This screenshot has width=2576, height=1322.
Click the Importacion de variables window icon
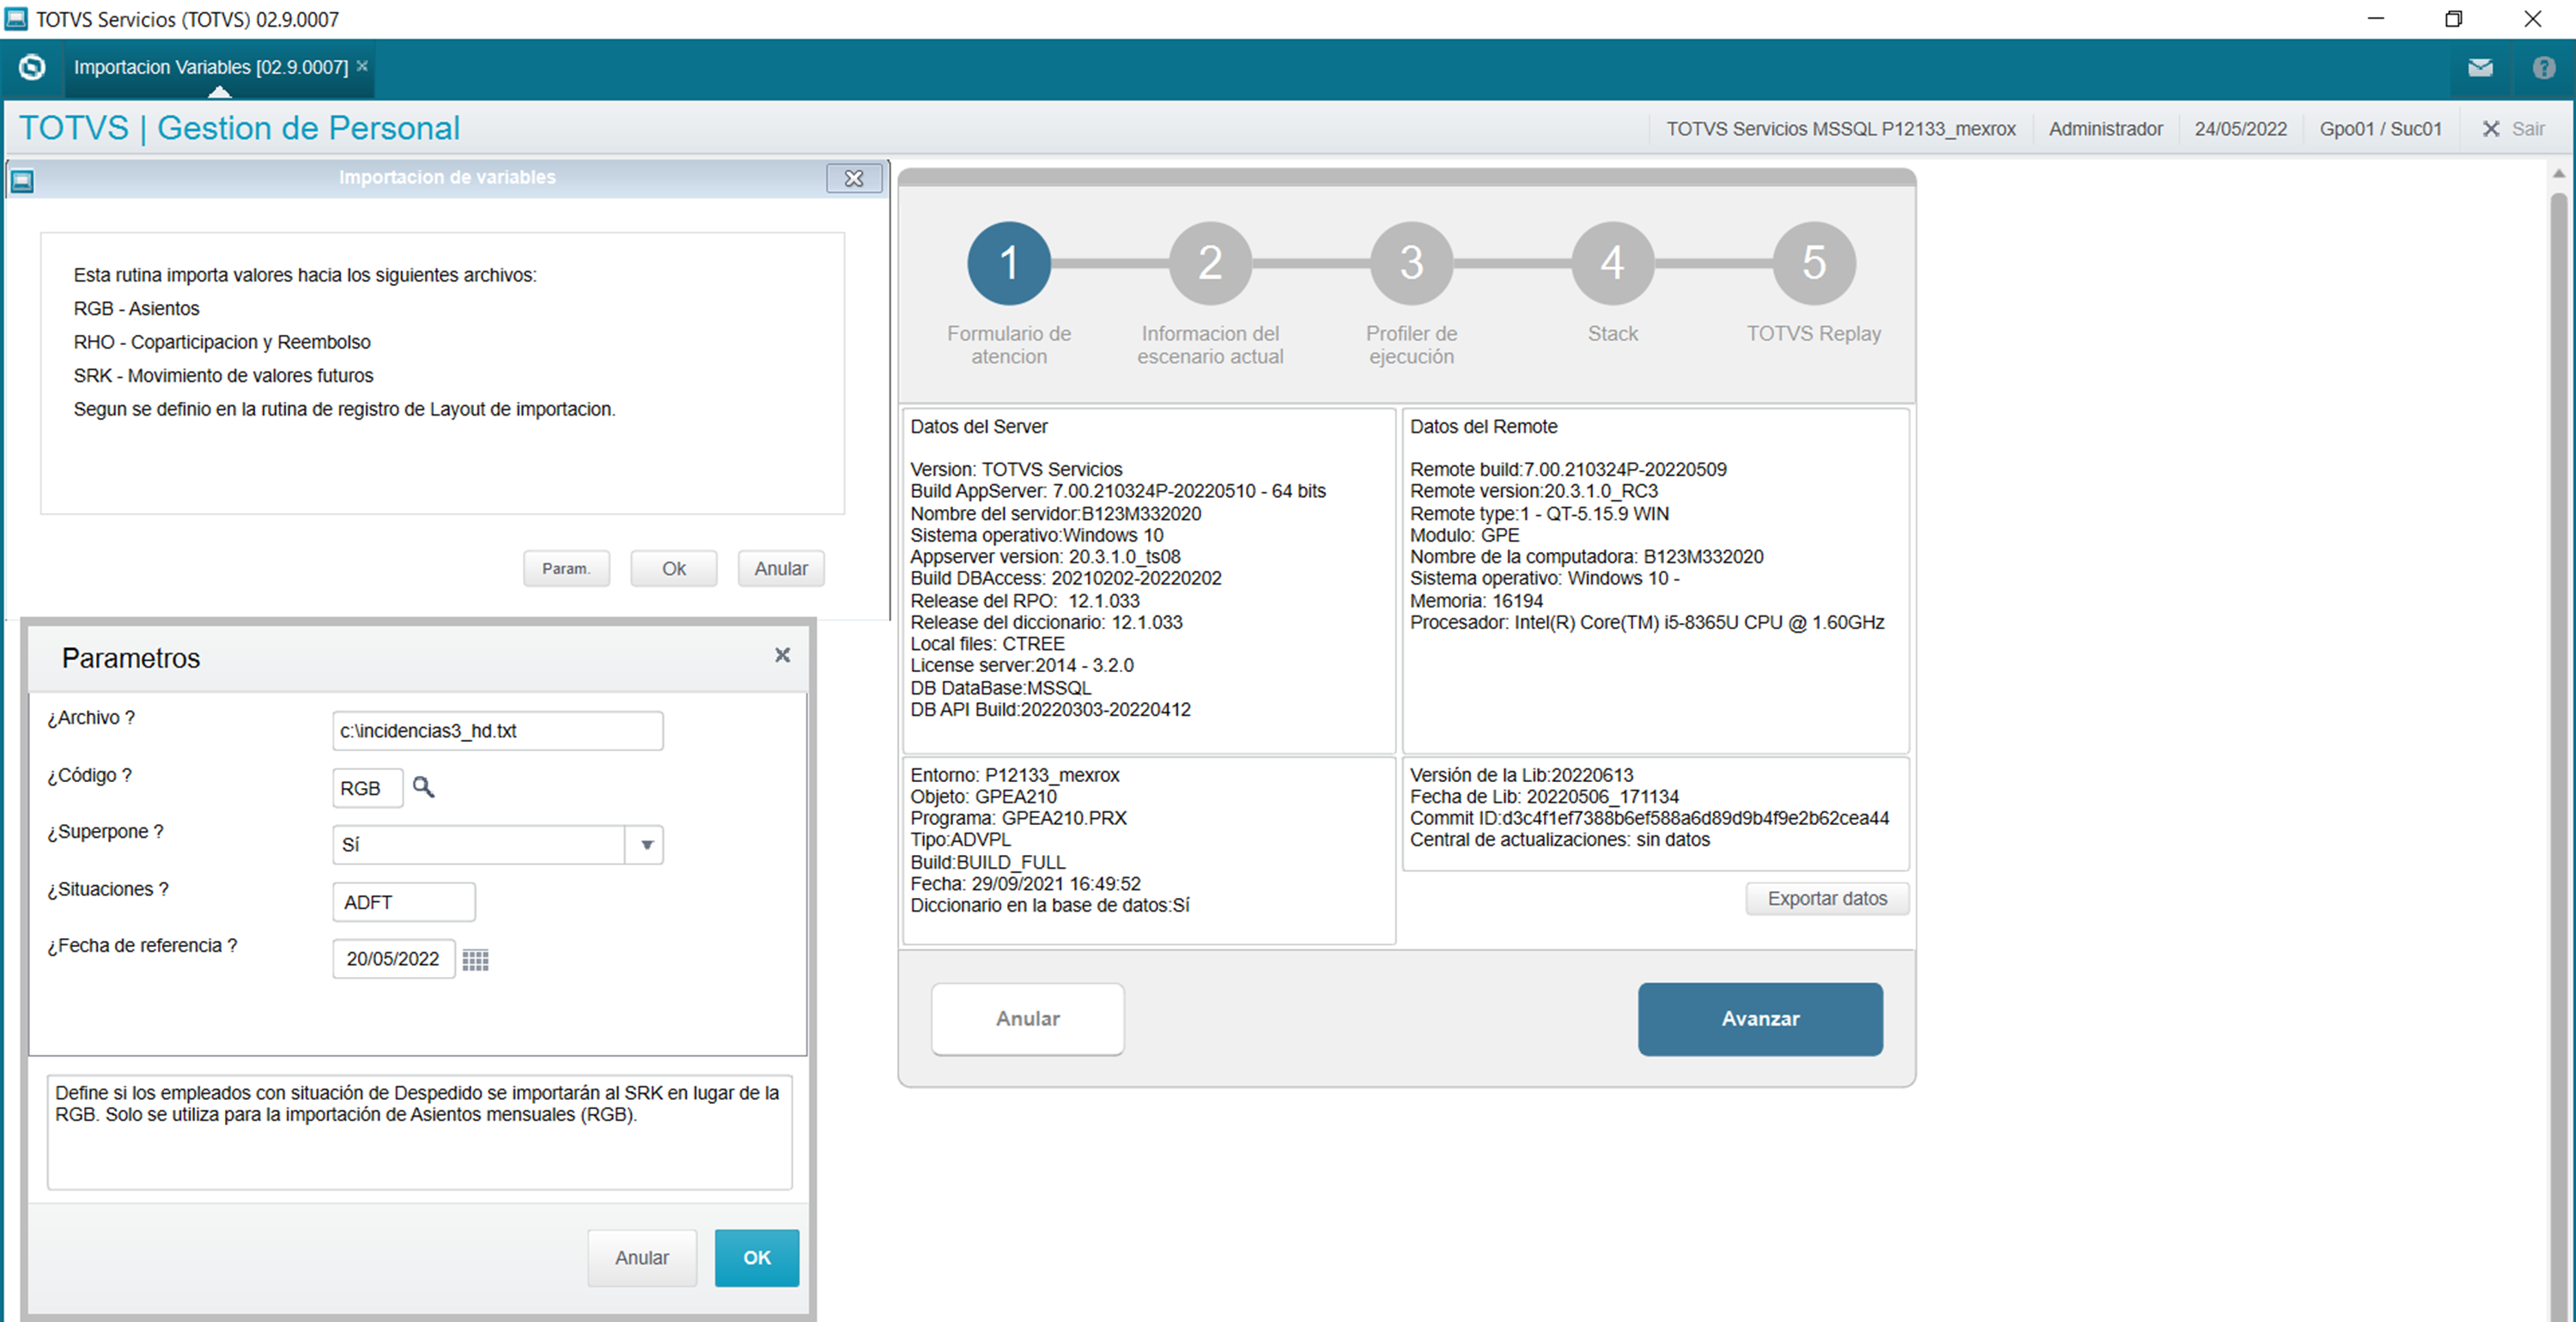(x=22, y=180)
